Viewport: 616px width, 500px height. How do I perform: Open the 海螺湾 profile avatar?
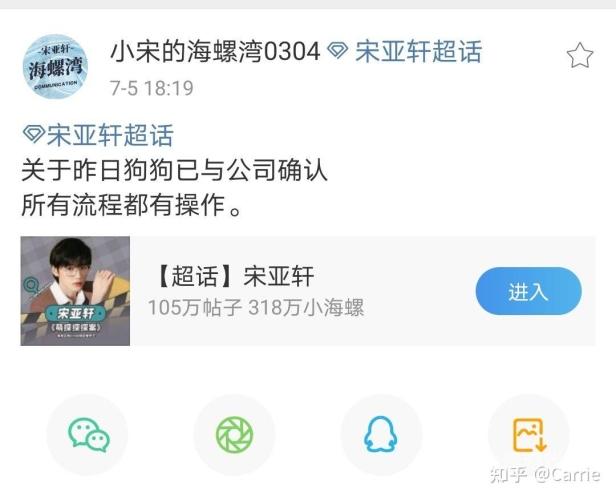pyautogui.click(x=55, y=66)
